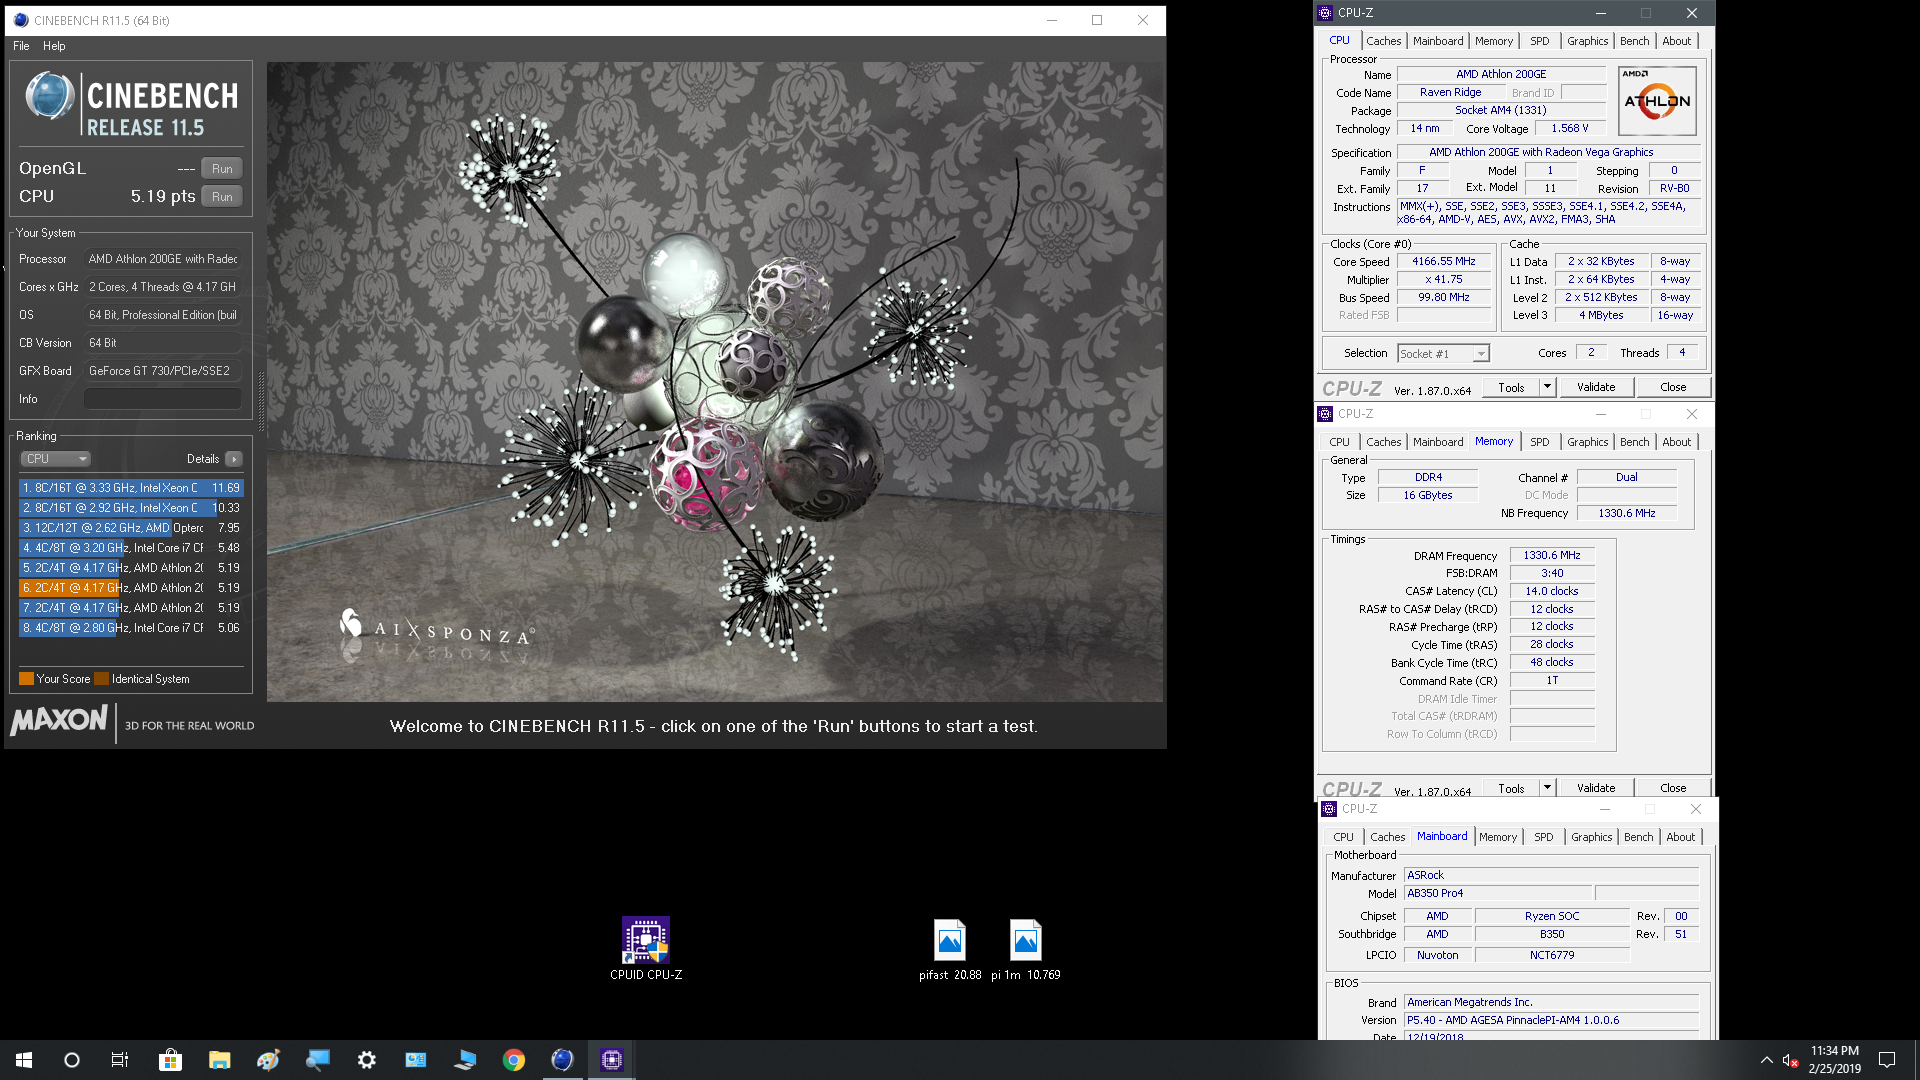Open Settings gear in the taskbar
The width and height of the screenshot is (1920, 1080).
coord(367,1060)
